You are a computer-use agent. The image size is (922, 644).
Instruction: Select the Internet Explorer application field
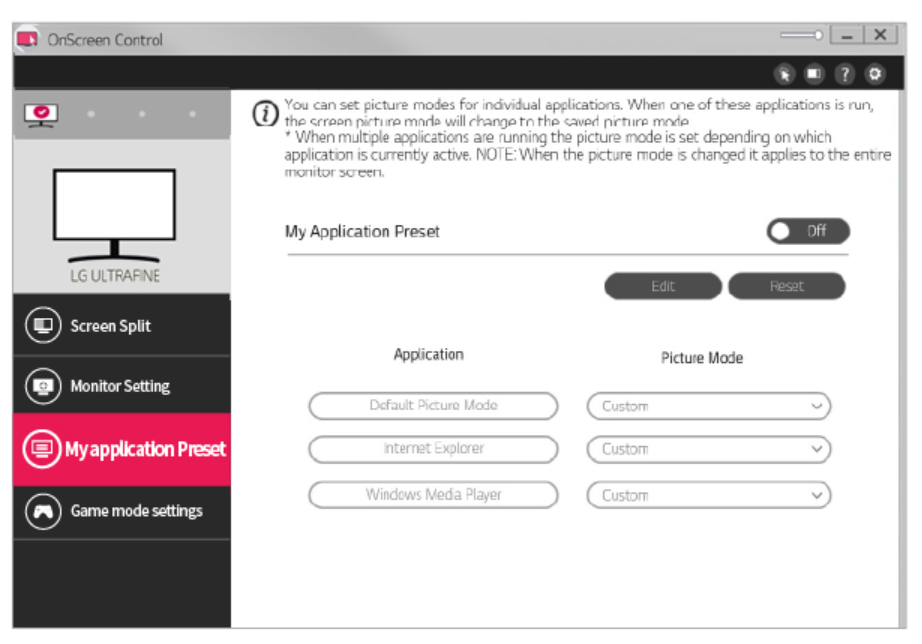pyautogui.click(x=433, y=450)
